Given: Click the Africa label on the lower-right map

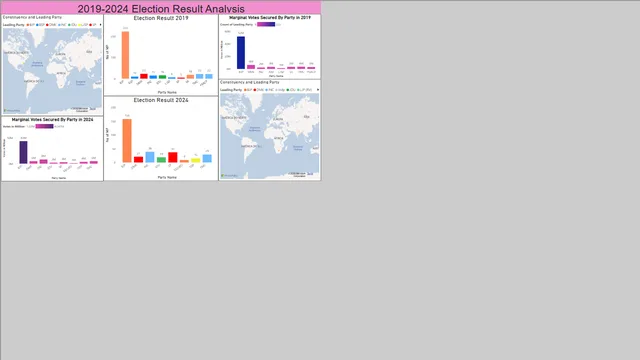Looking at the screenshot, I should coord(278,138).
